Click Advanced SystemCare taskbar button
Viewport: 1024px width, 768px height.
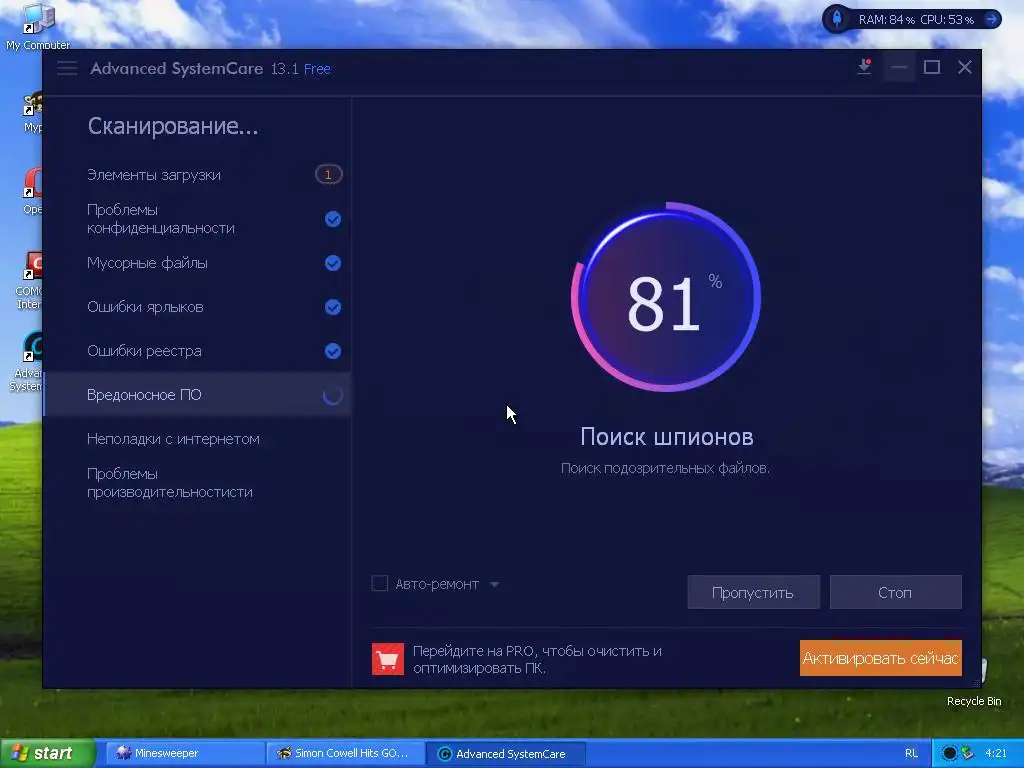click(x=505, y=754)
